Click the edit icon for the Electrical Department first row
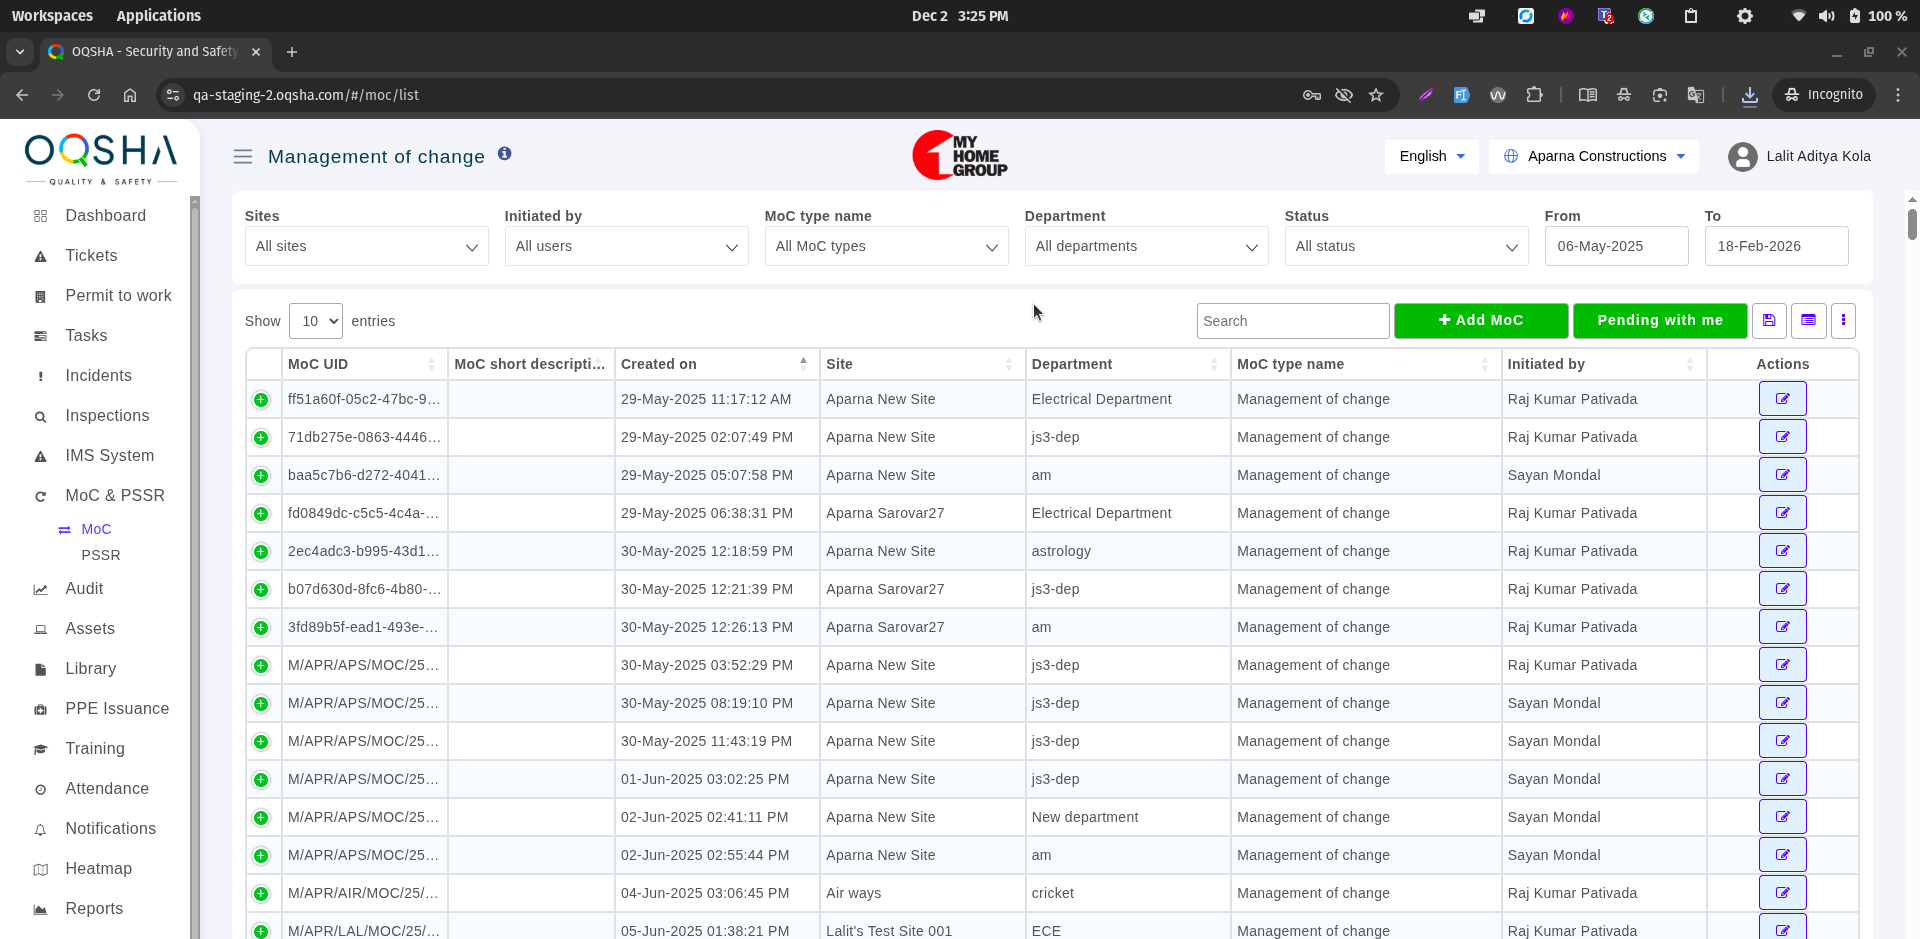Viewport: 1920px width, 939px height. [x=1782, y=399]
